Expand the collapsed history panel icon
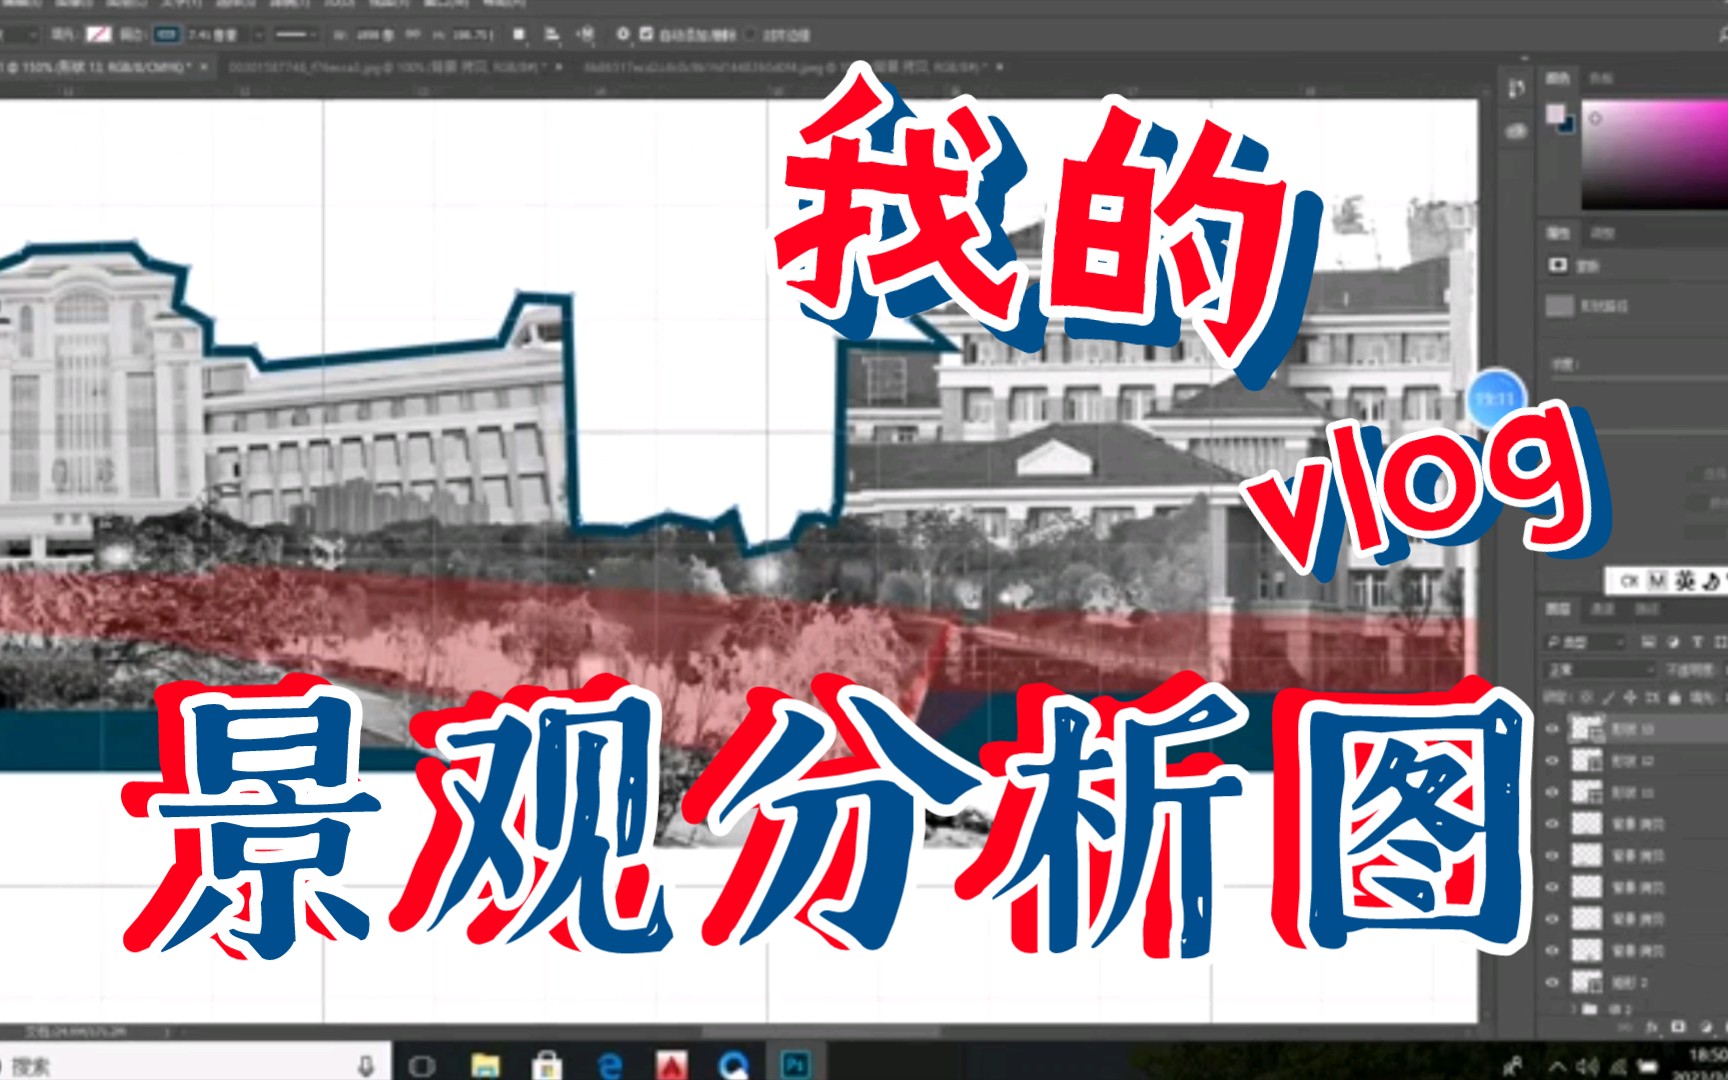 pos(1517,88)
